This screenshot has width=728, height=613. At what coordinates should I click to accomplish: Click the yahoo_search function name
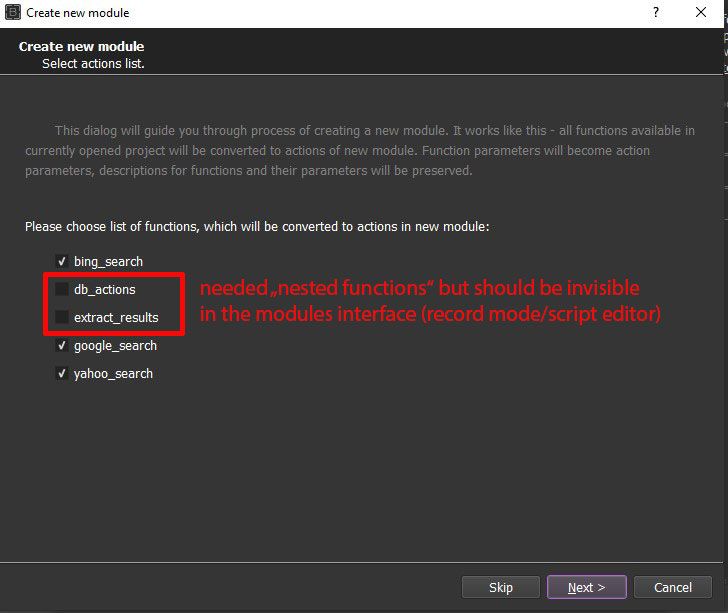point(113,374)
